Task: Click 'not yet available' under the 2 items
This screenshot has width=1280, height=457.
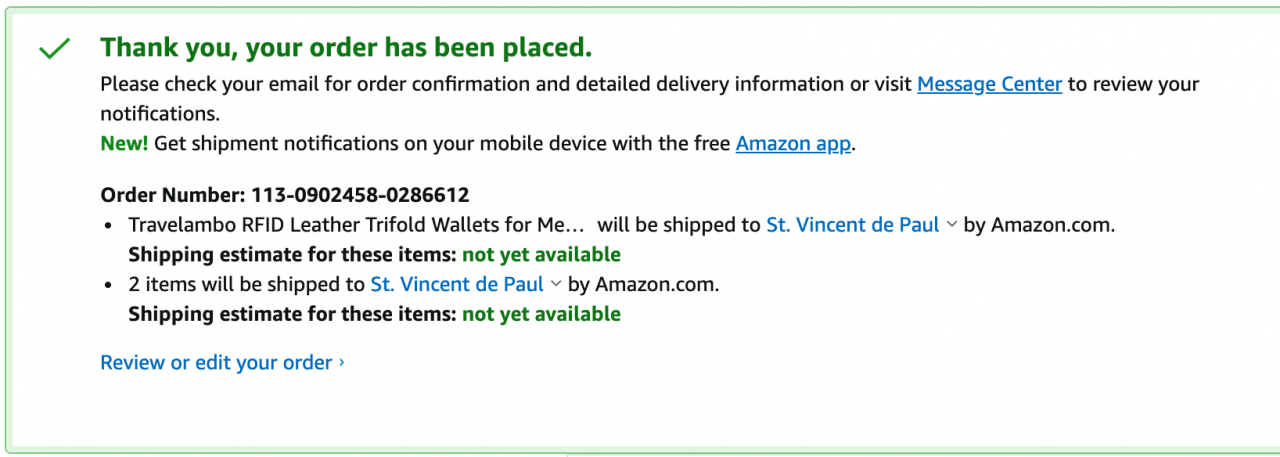Action: tap(541, 314)
